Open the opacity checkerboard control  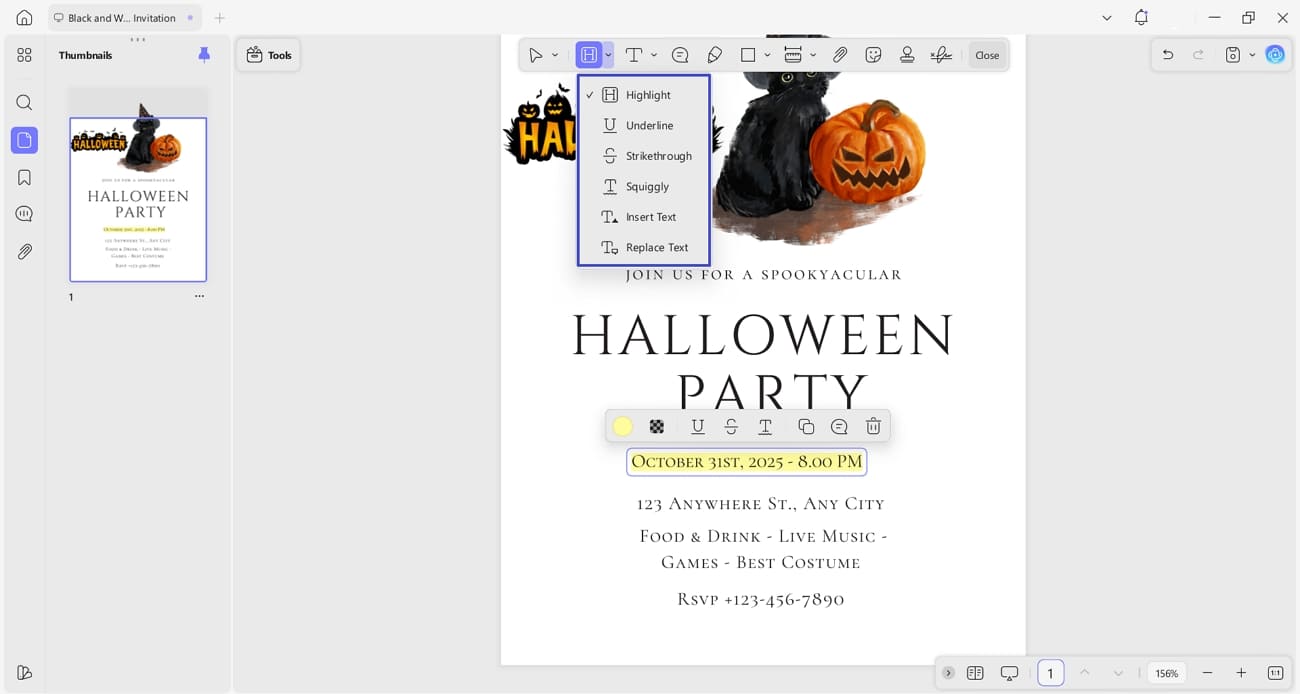click(x=657, y=427)
